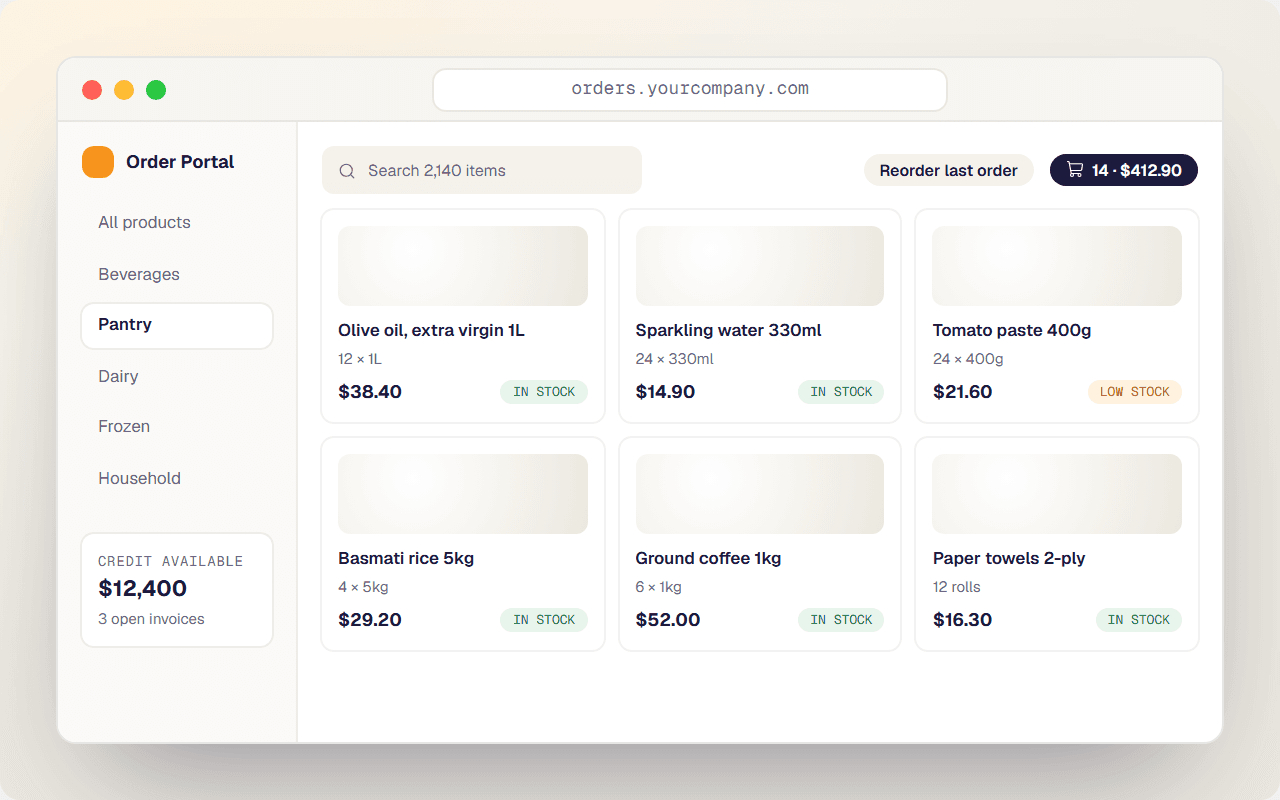Open the Paper towels product image

(x=1057, y=494)
